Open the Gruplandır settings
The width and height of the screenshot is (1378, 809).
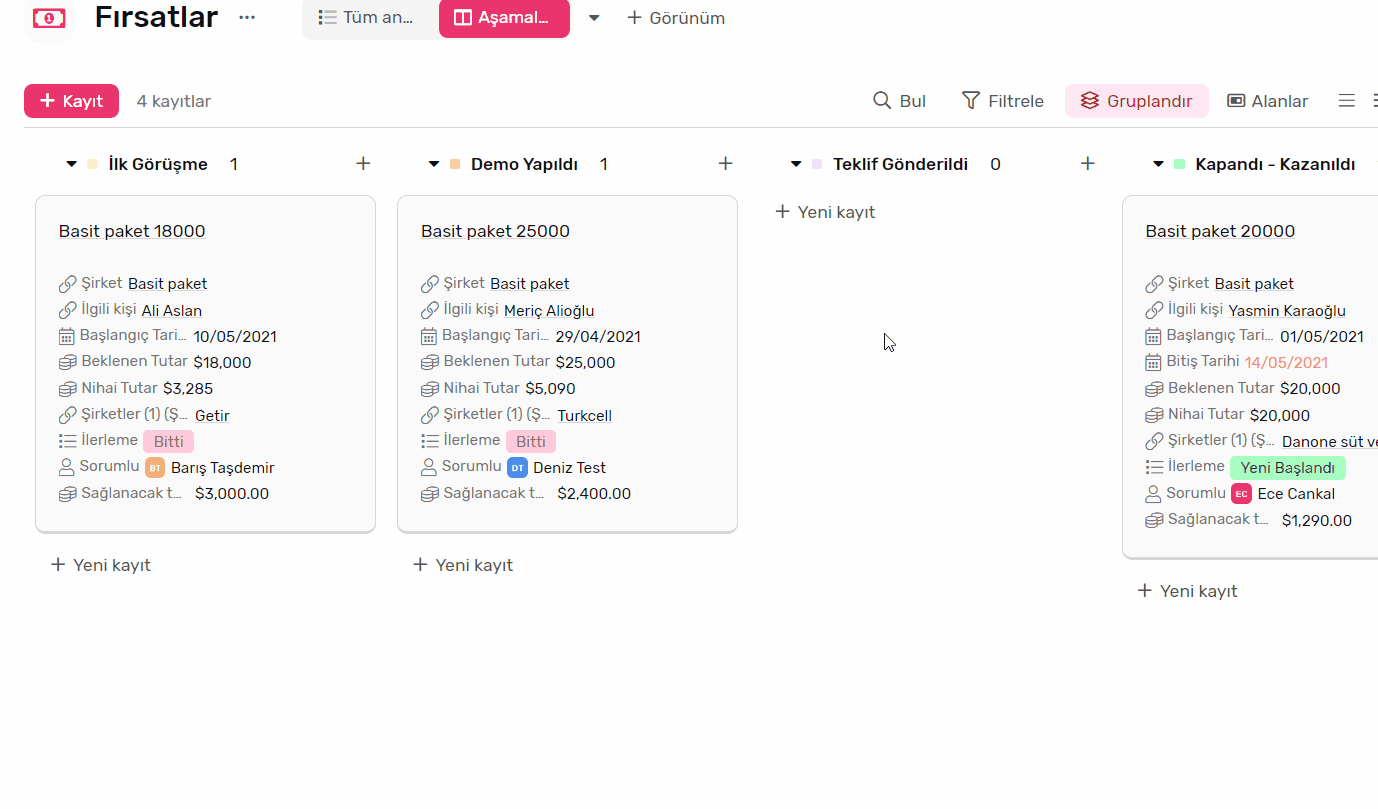pos(1137,101)
